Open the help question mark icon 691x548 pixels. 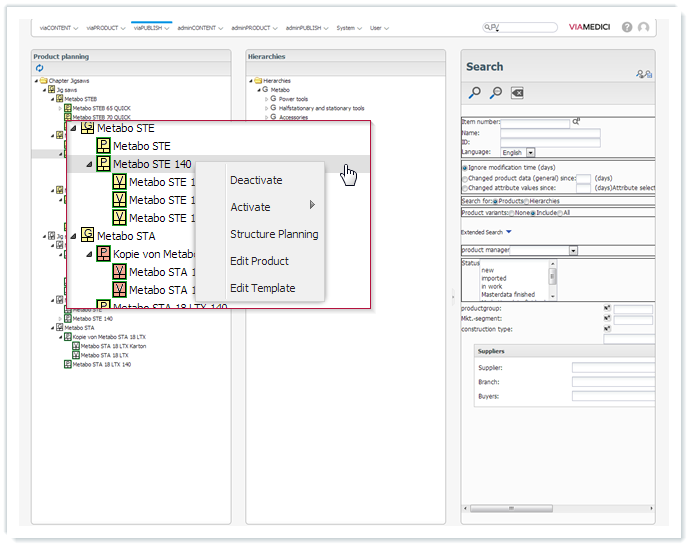(627, 28)
